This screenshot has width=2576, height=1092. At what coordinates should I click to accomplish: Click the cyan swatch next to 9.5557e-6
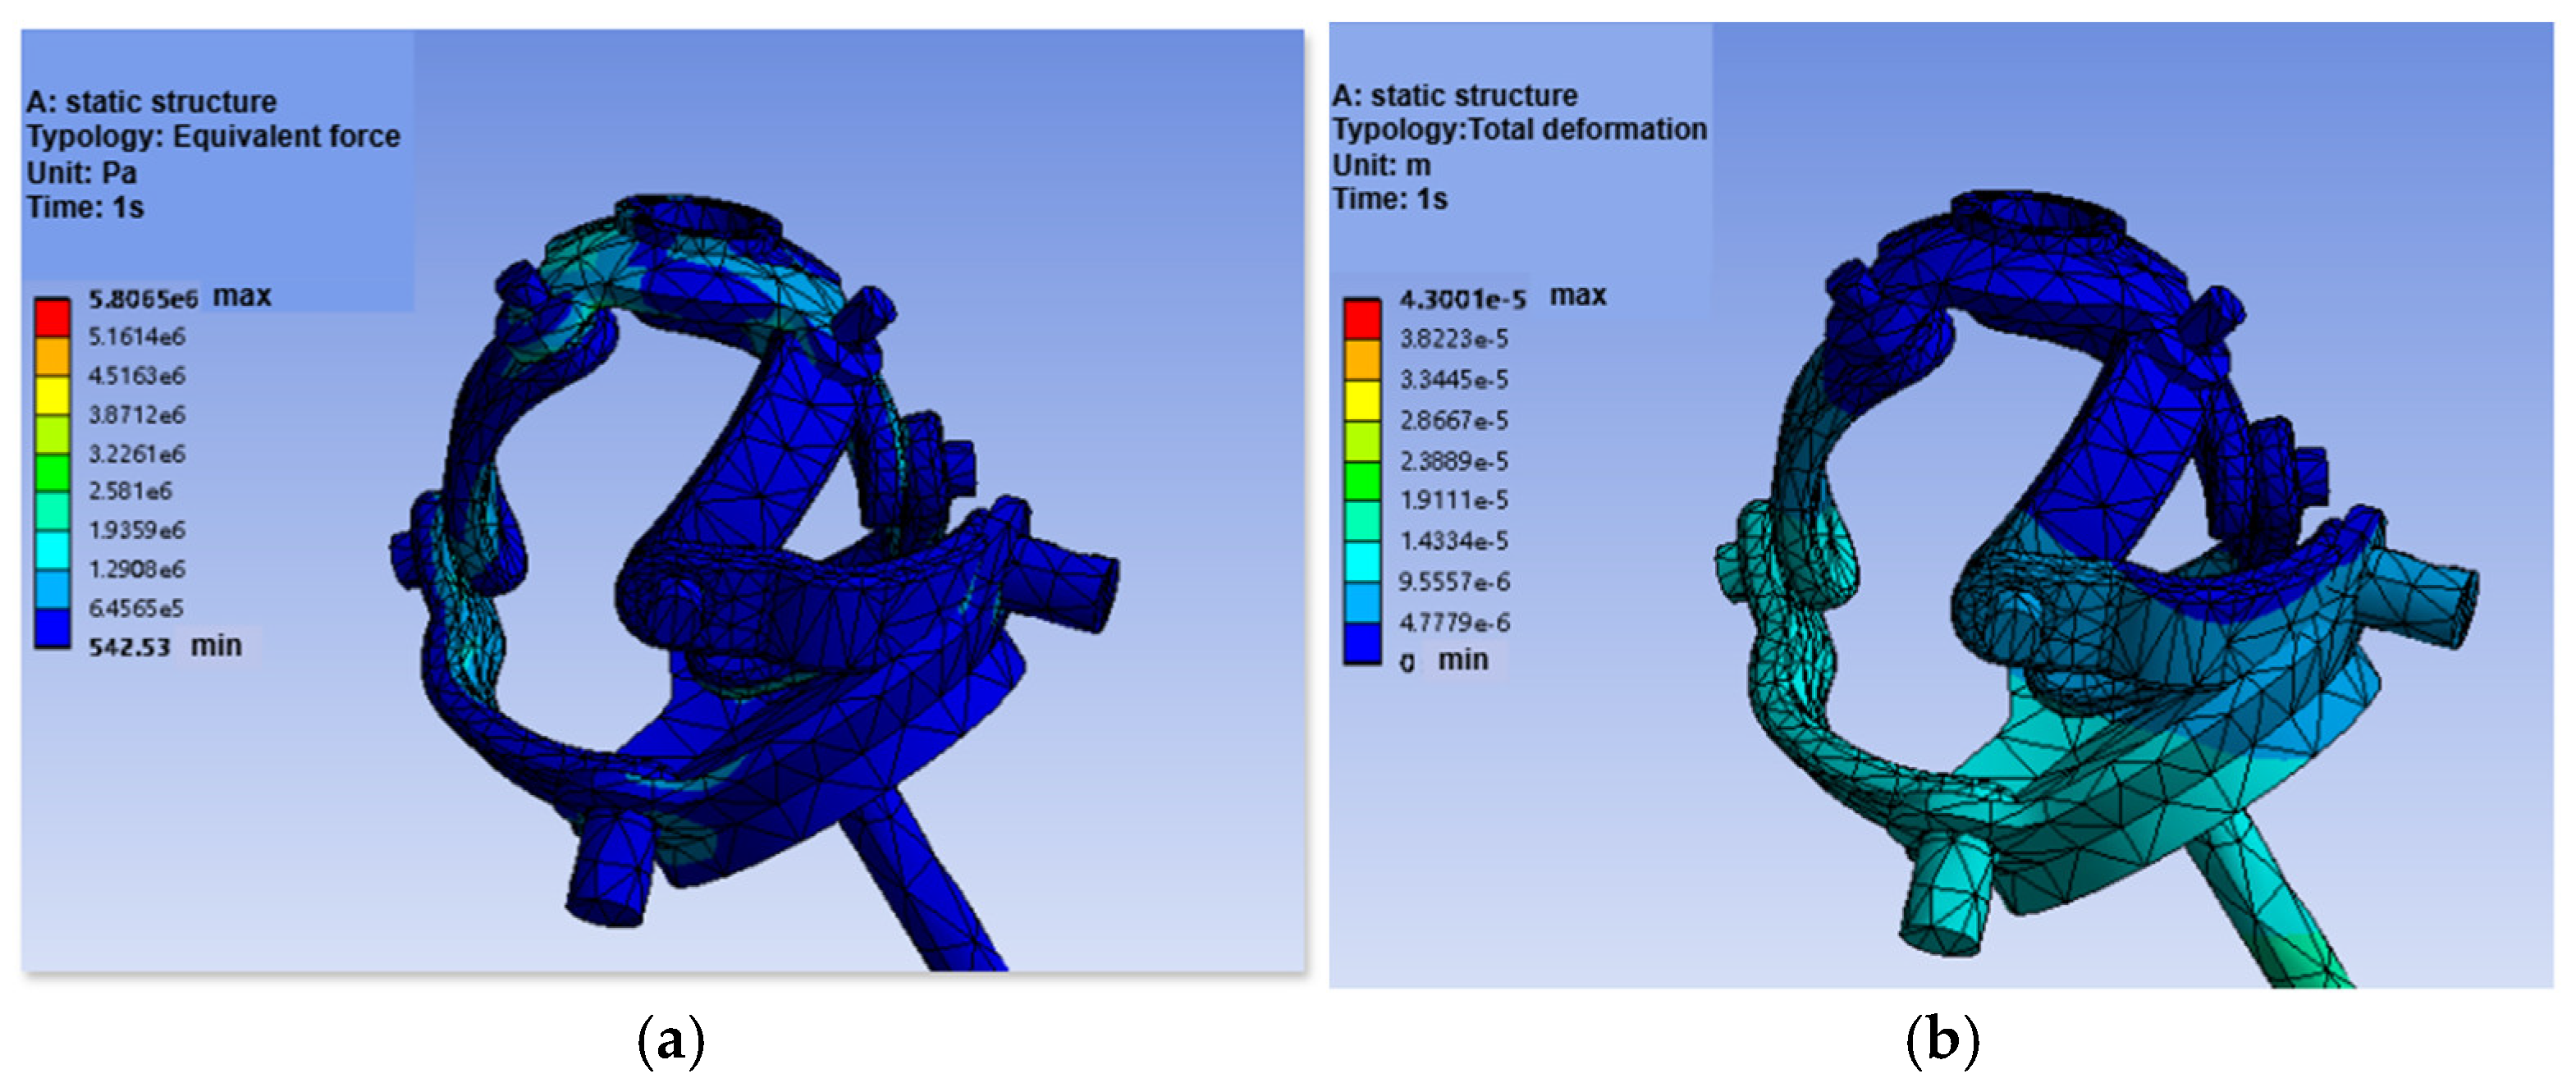pyautogui.click(x=1362, y=563)
